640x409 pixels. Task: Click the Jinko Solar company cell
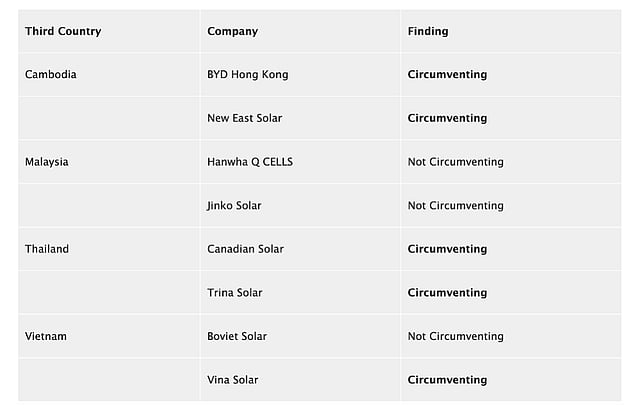234,205
